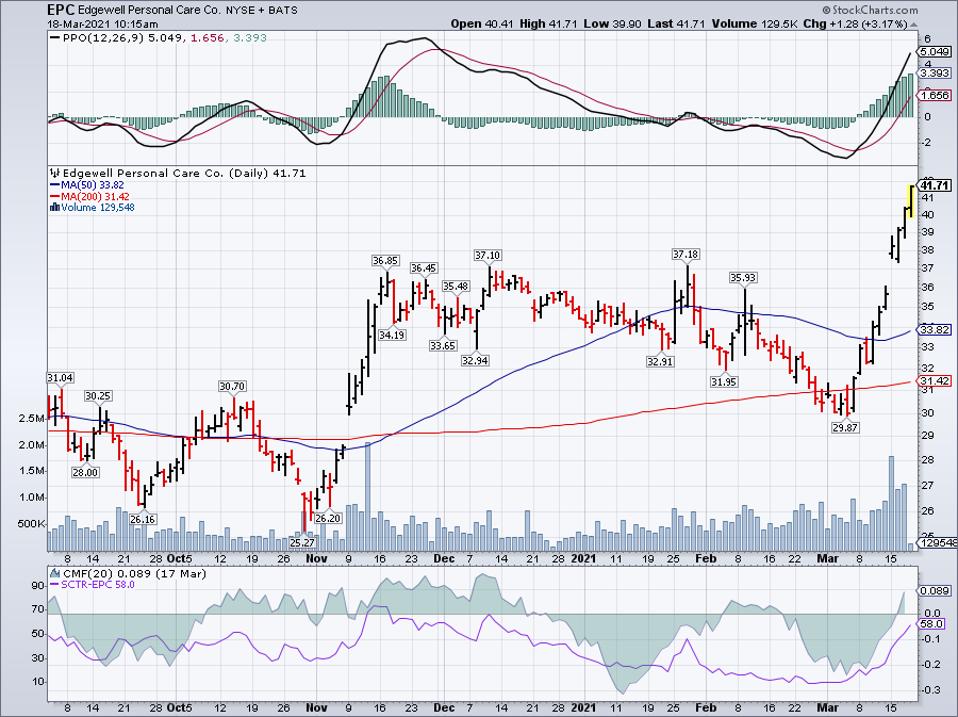Click the MA(200) 31.42 legend entry
Viewport: 958px width, 717px height.
[95, 197]
